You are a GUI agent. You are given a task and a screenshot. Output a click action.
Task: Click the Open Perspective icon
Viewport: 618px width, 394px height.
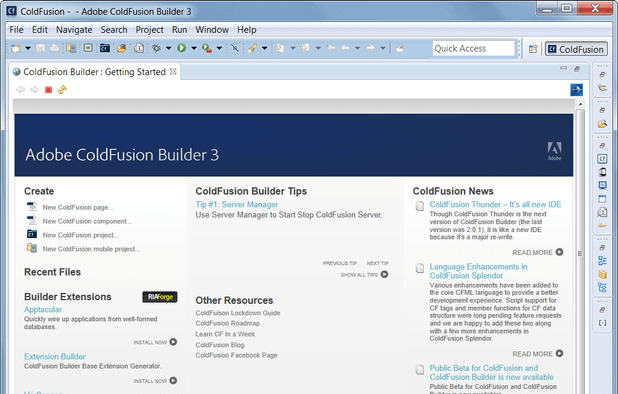[533, 49]
